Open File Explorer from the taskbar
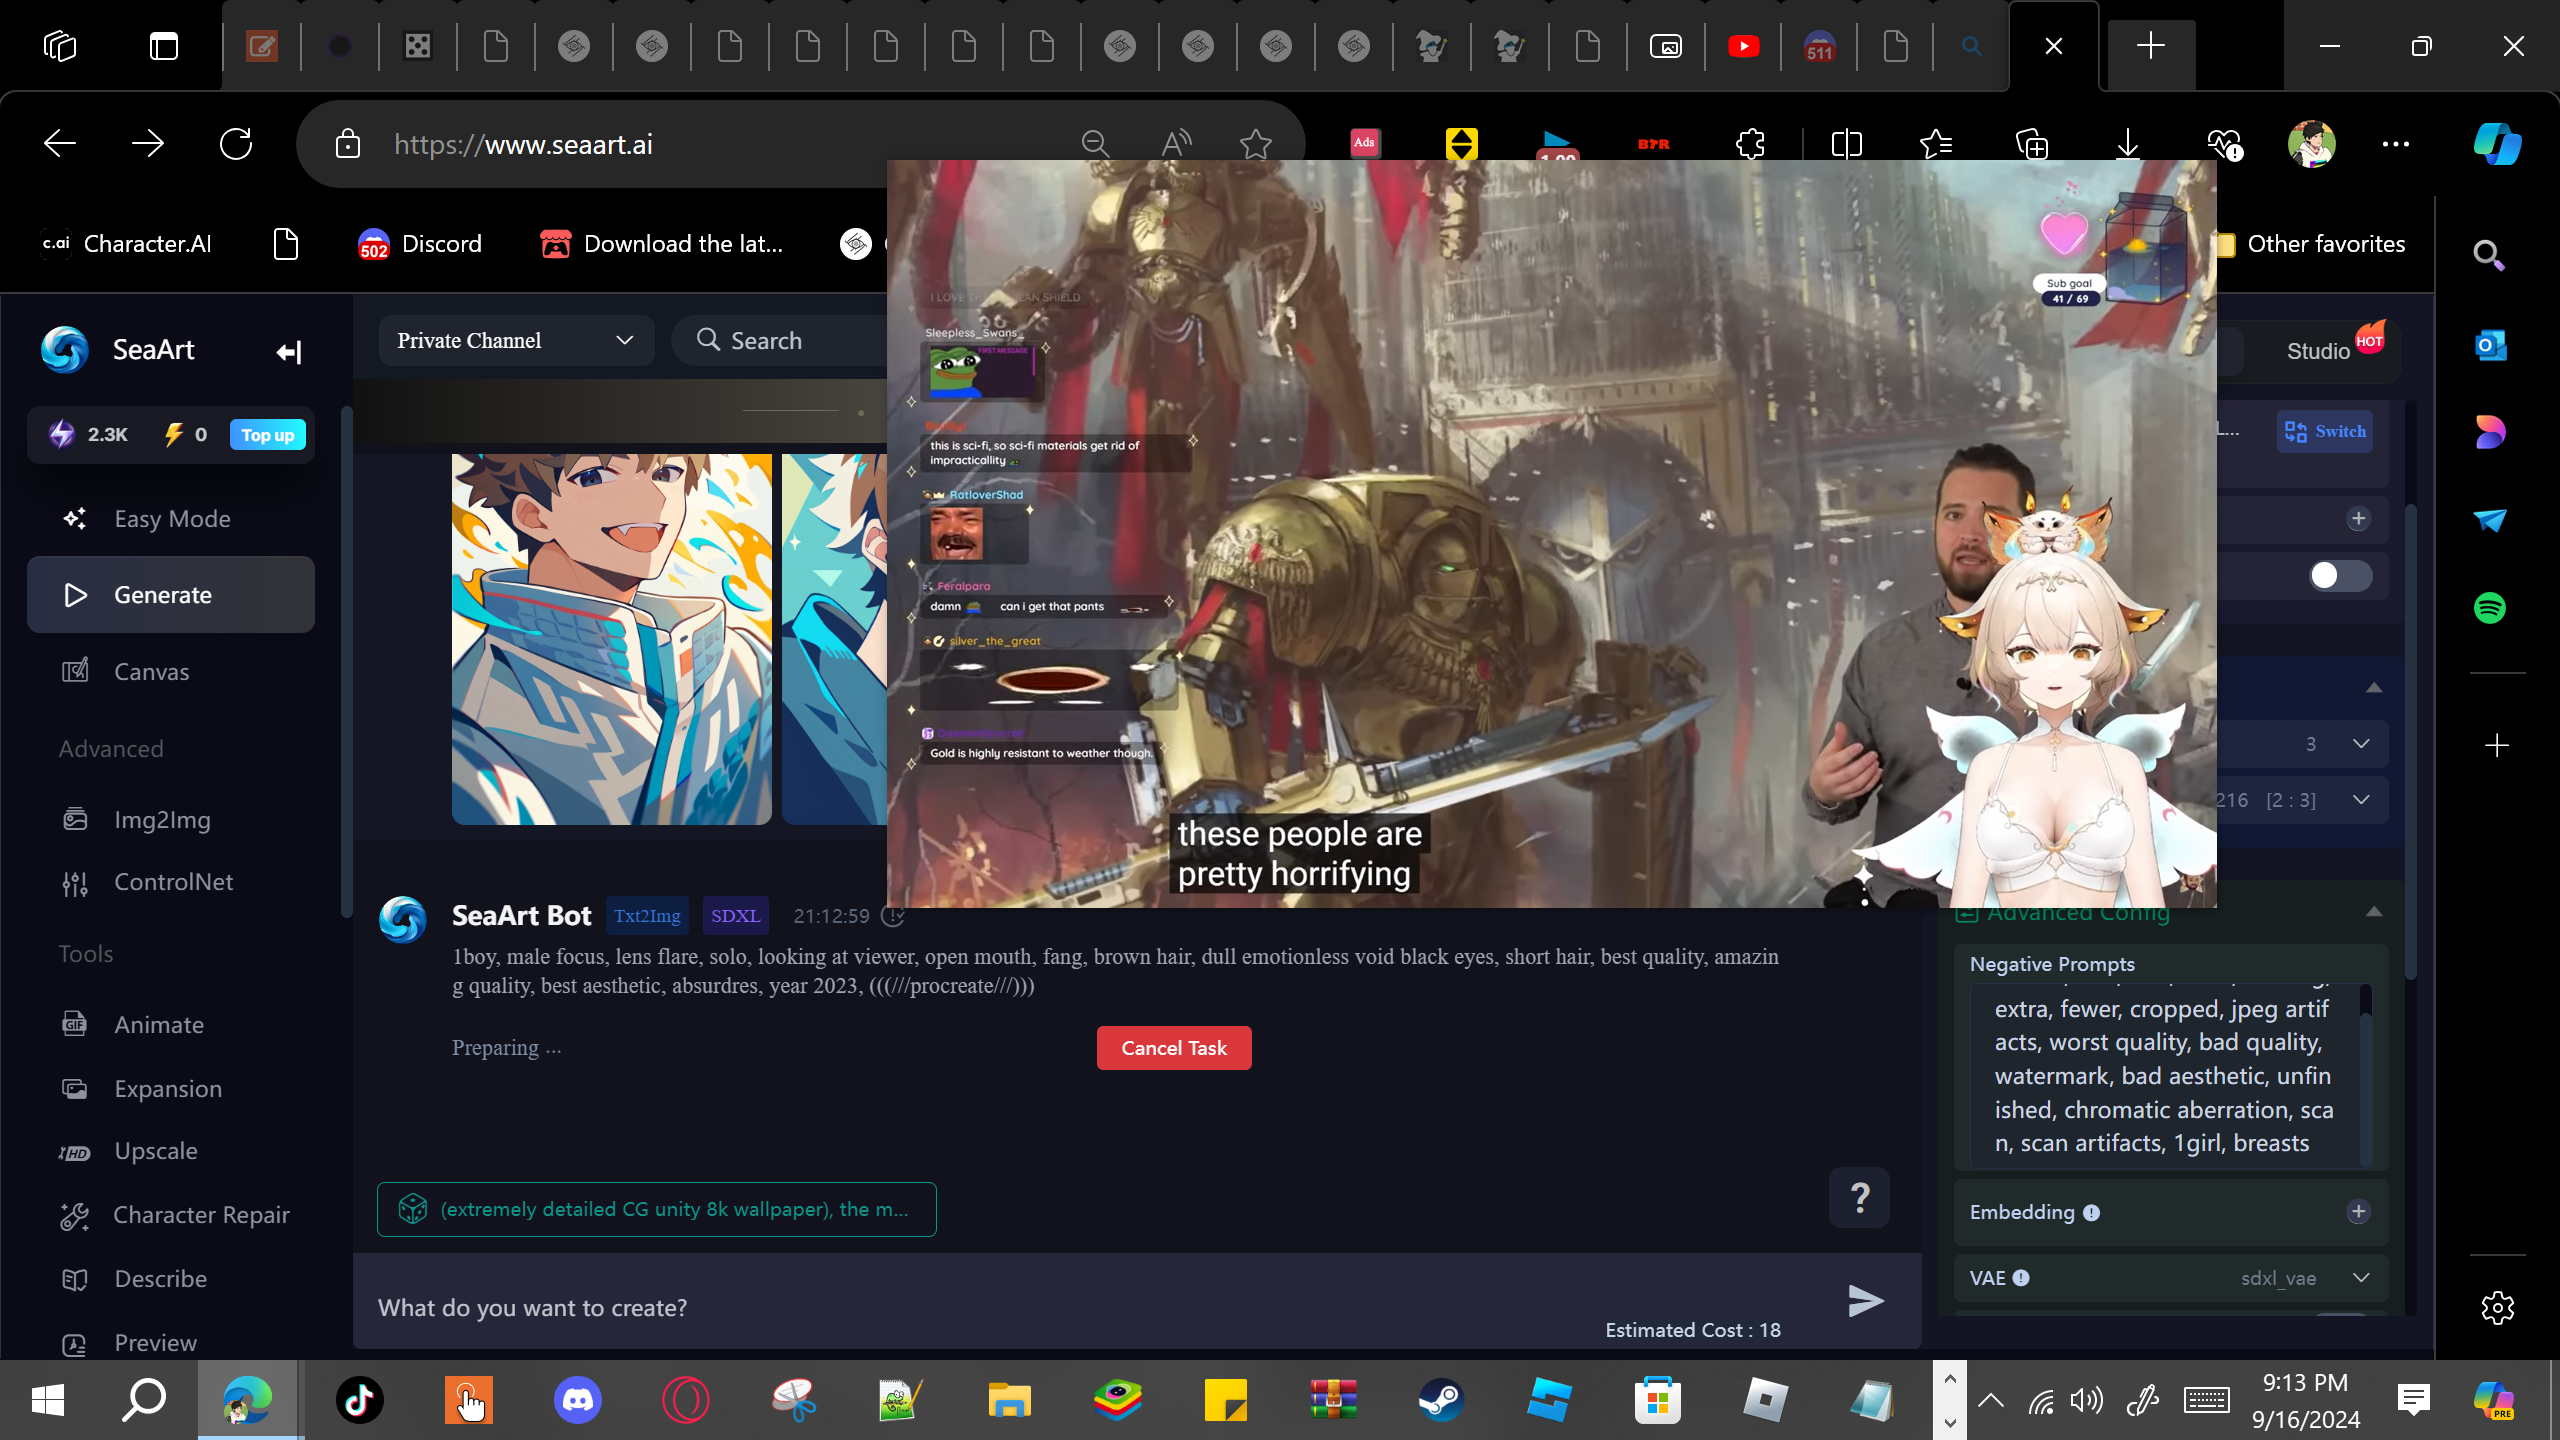2560x1440 pixels. coord(1010,1400)
